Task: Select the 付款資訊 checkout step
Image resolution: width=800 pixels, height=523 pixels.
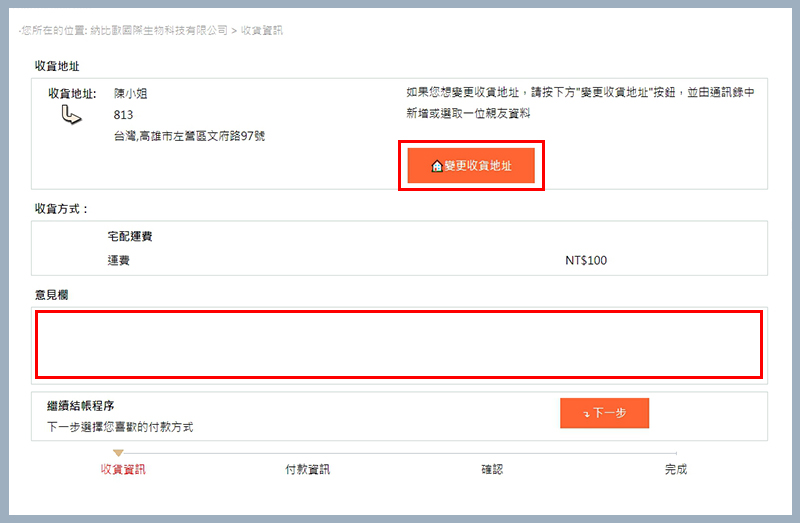Action: pyautogui.click(x=307, y=469)
